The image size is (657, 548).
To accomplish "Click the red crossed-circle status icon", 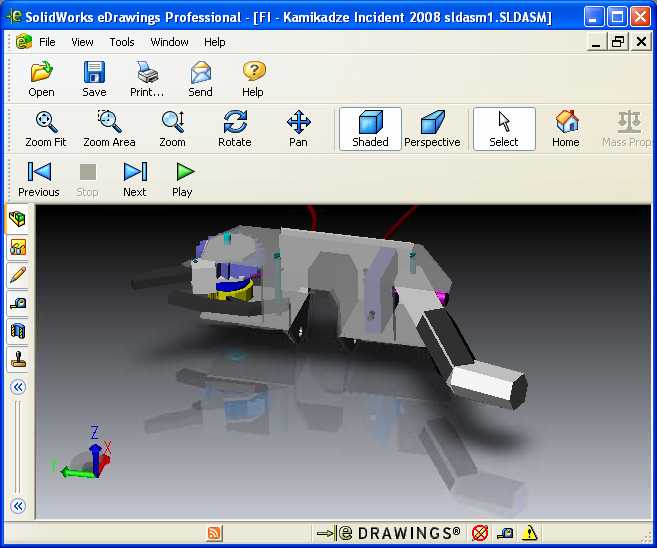I will pyautogui.click(x=480, y=533).
